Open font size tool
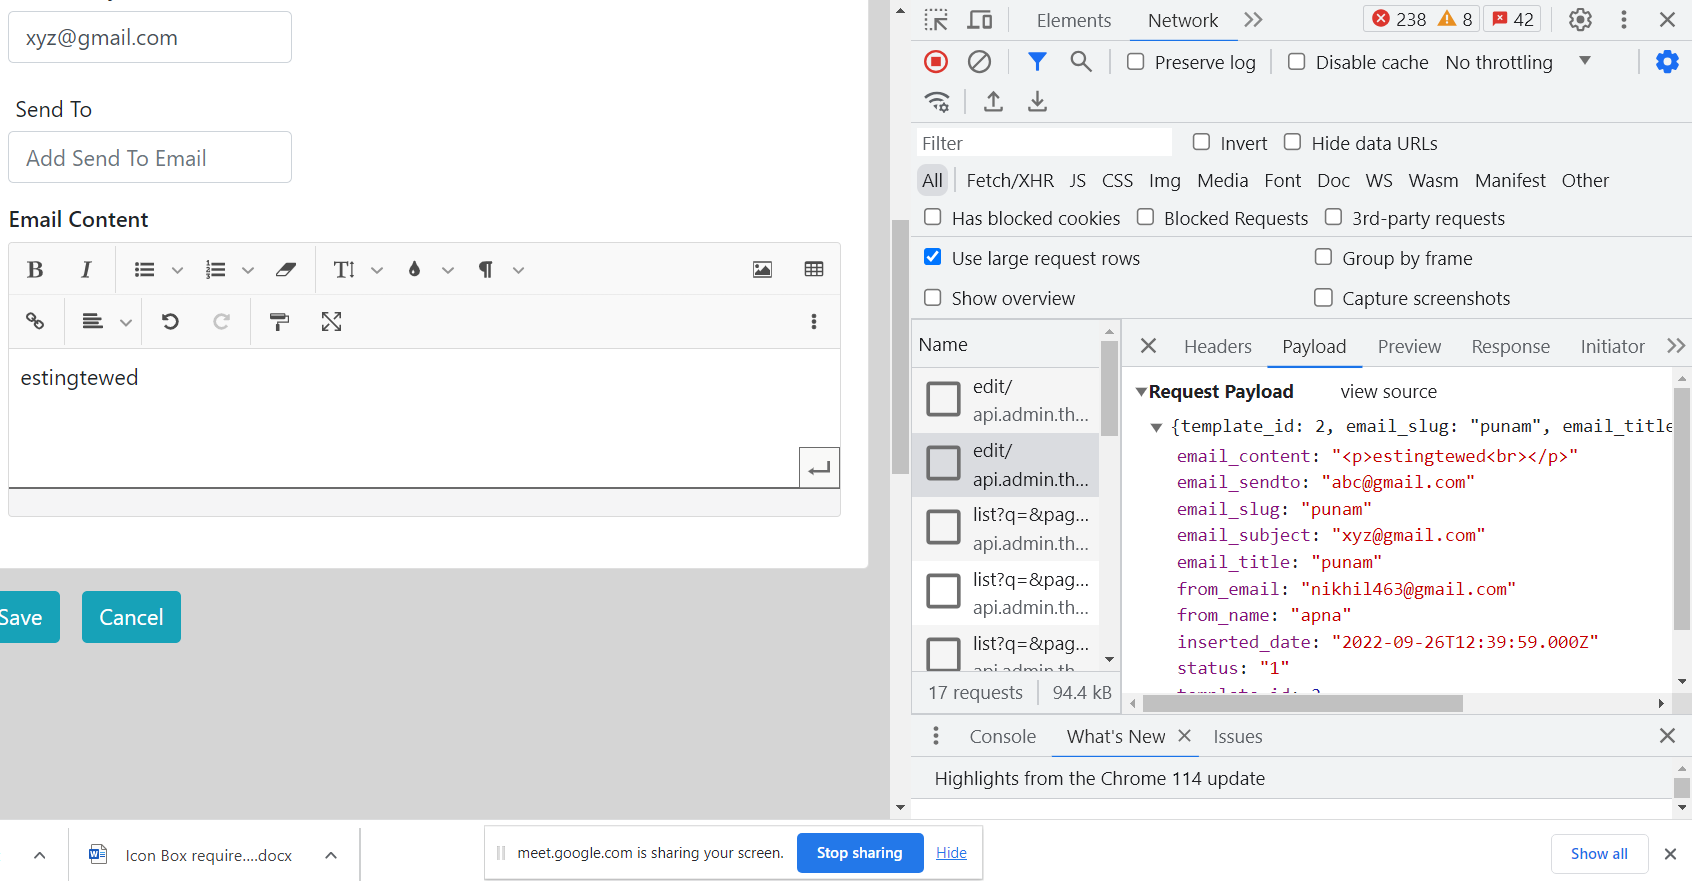Image resolution: width=1692 pixels, height=881 pixels. (x=344, y=269)
